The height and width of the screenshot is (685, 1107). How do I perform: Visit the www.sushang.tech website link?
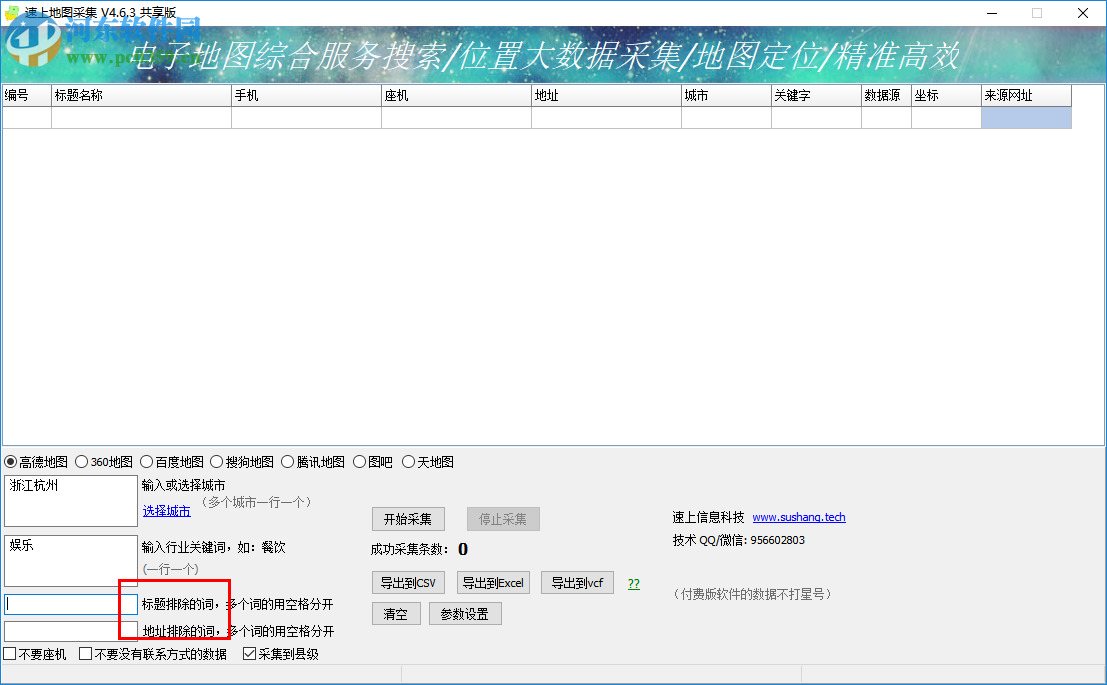(x=798, y=517)
